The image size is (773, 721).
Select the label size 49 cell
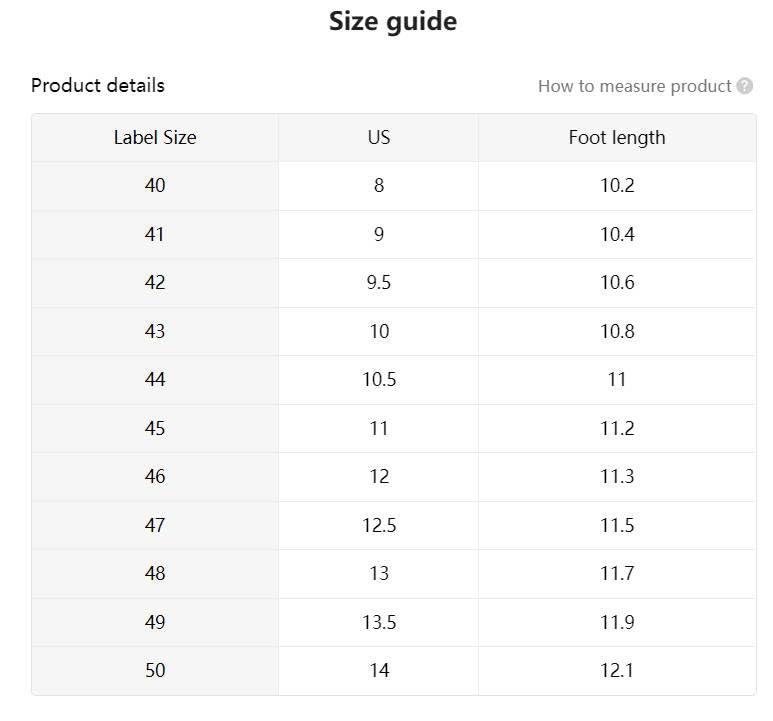(155, 623)
